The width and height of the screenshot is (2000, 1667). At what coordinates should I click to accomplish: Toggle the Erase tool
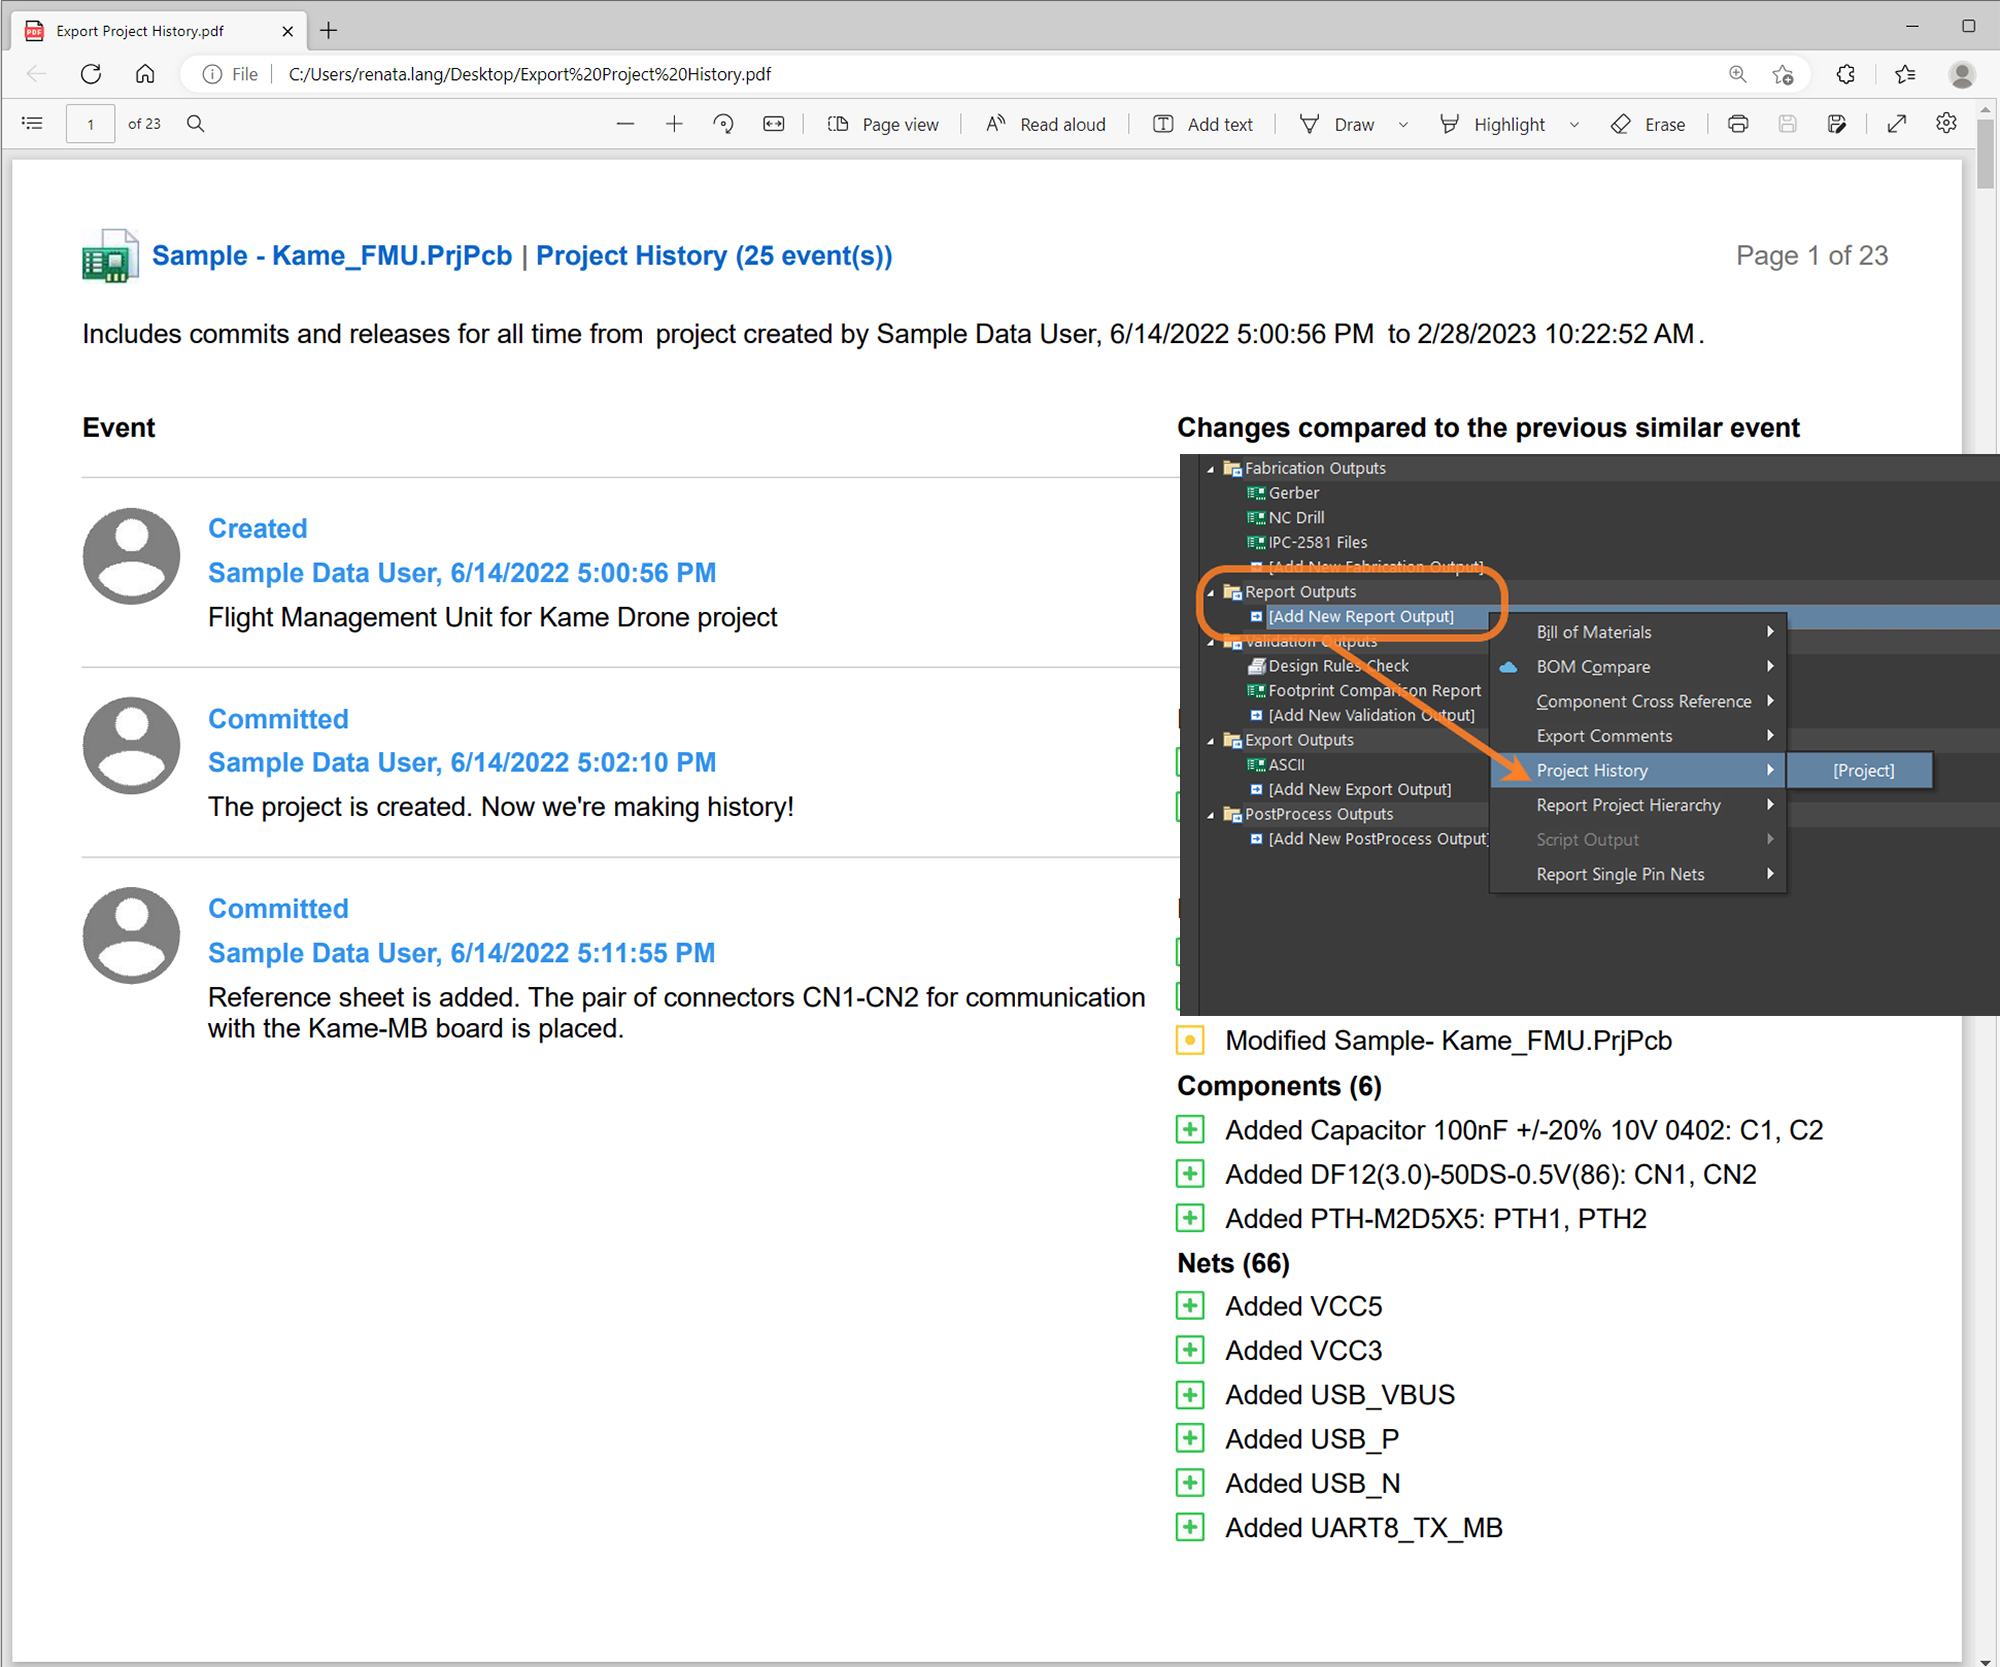pos(1648,124)
